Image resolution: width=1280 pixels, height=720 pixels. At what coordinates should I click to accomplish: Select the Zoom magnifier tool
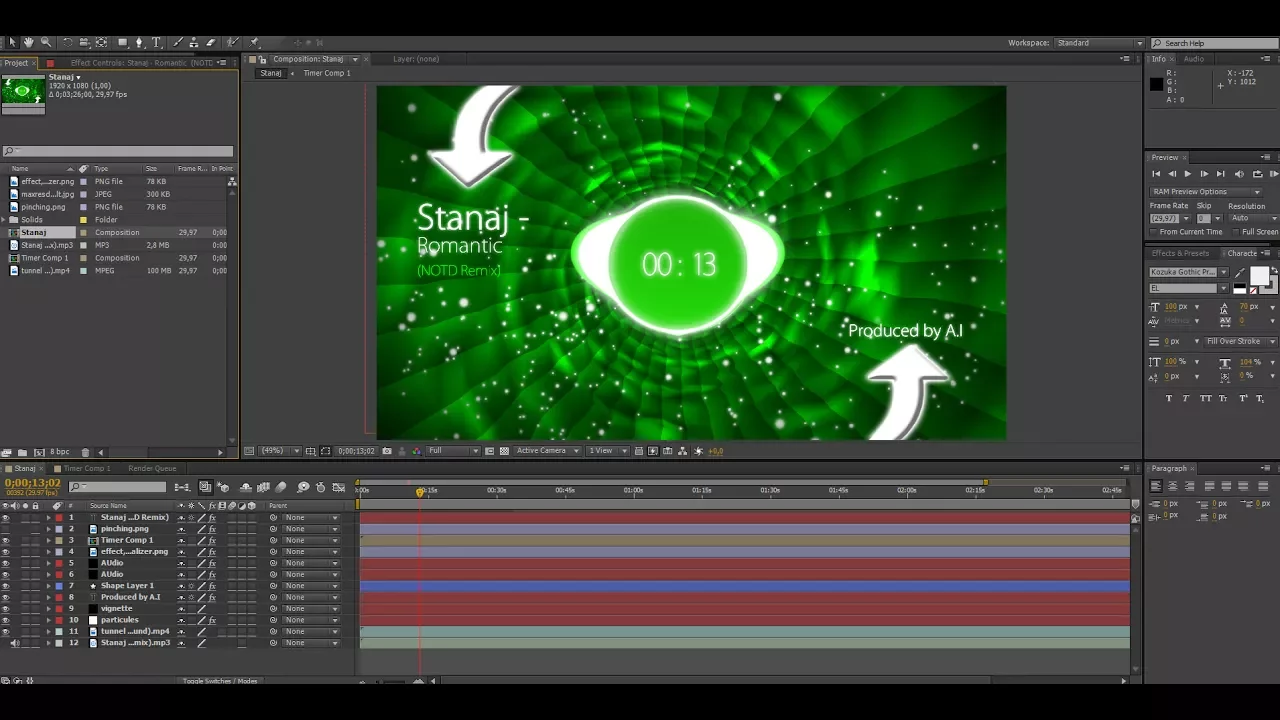click(x=45, y=43)
